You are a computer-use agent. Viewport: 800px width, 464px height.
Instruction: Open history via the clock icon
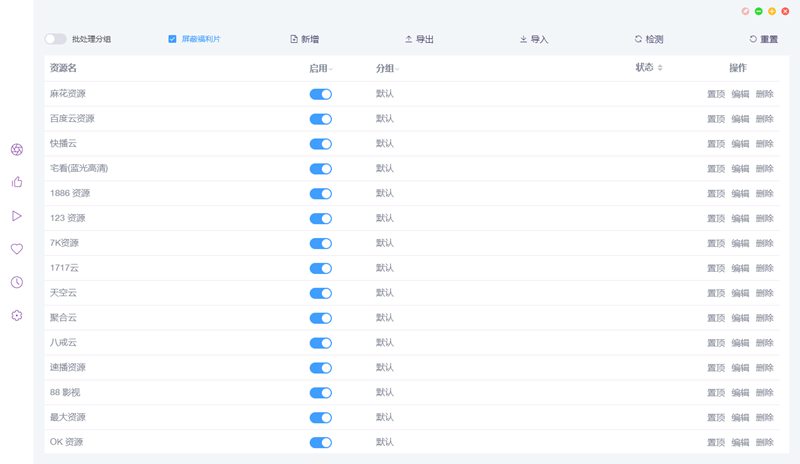pyautogui.click(x=17, y=282)
